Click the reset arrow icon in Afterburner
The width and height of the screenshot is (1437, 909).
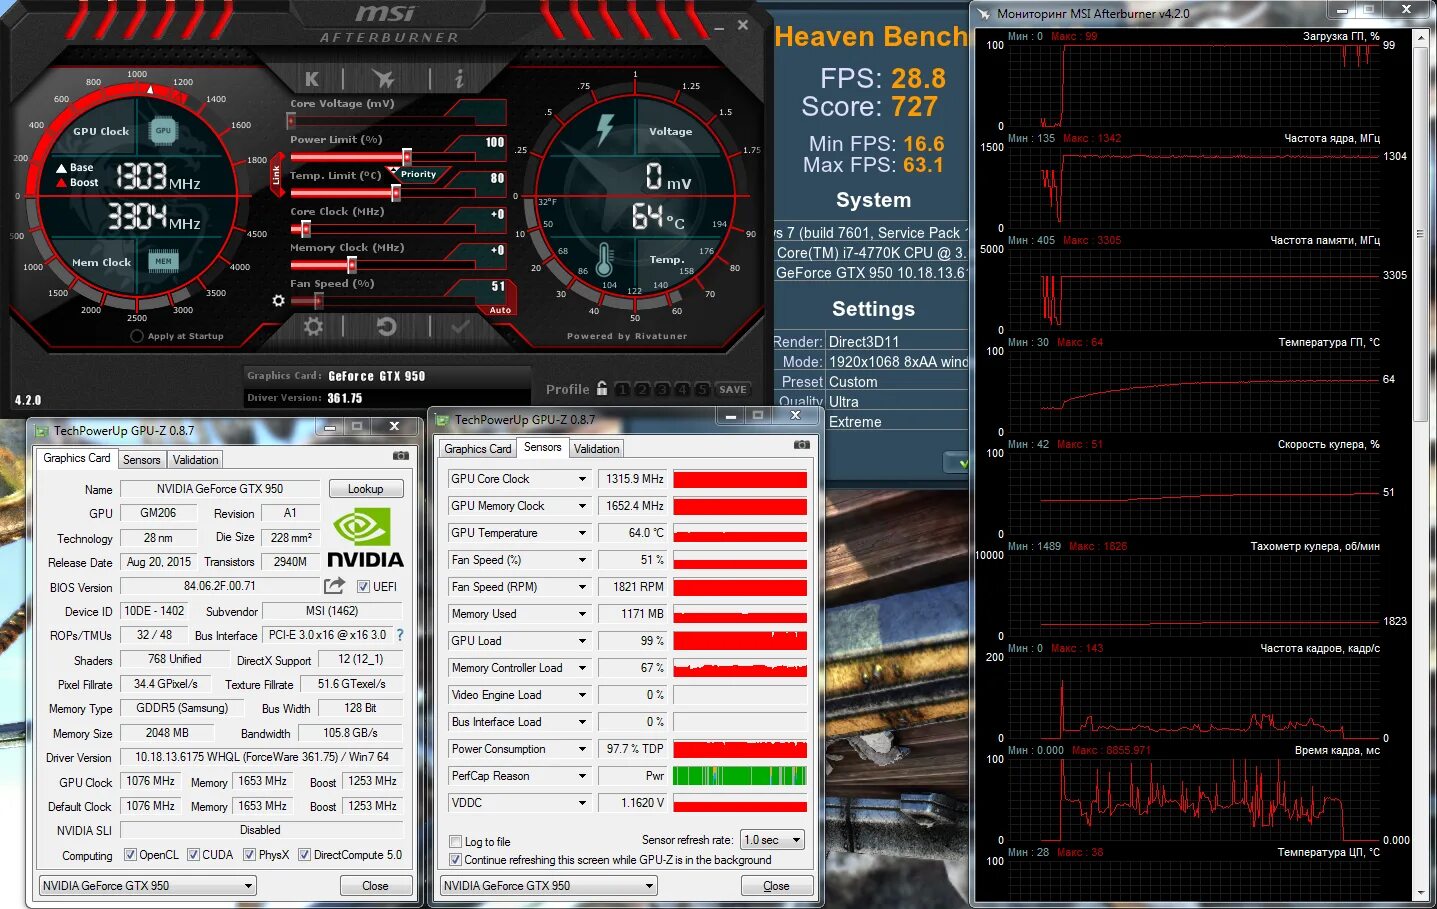click(x=386, y=326)
